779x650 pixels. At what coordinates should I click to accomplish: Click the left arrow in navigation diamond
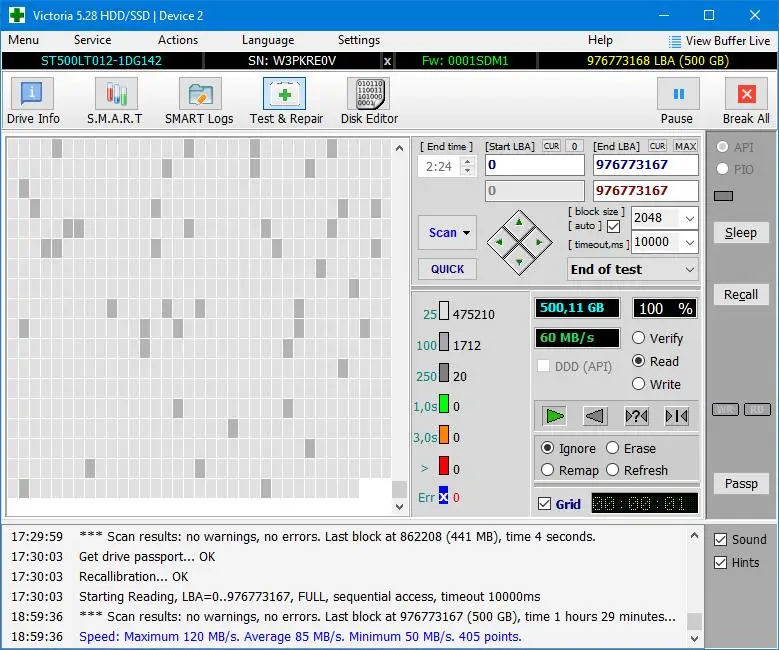pyautogui.click(x=499, y=242)
